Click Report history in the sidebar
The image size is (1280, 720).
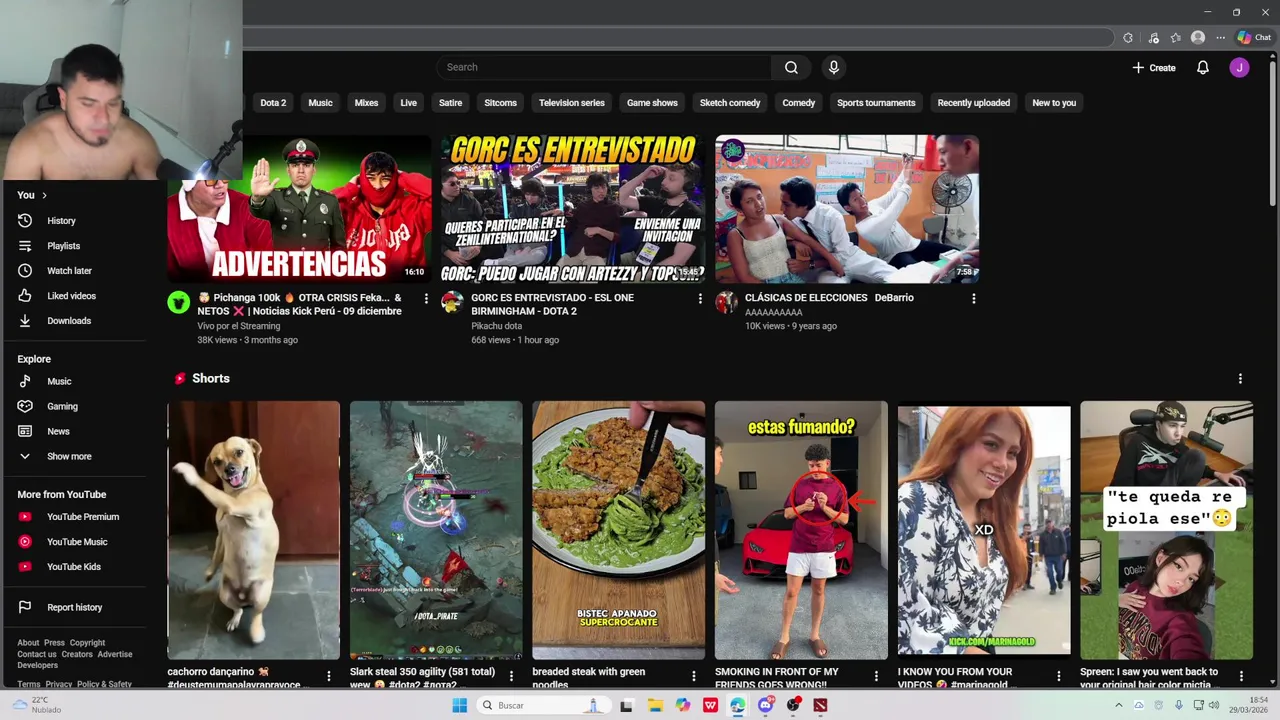point(75,607)
